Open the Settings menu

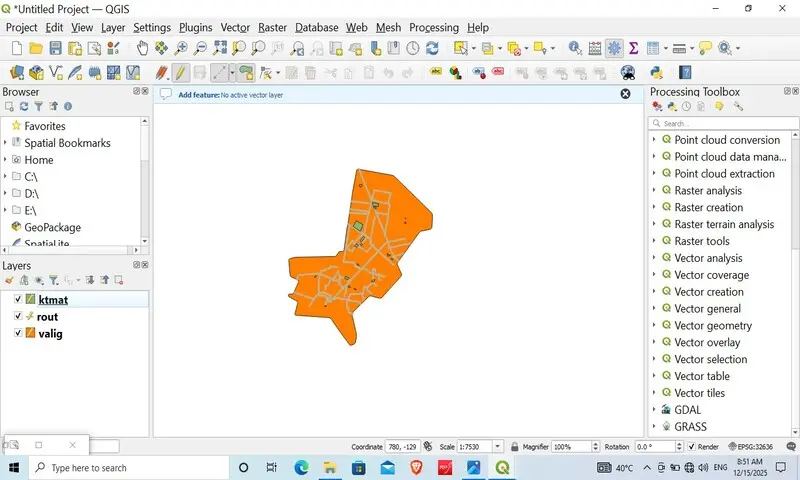pos(152,28)
